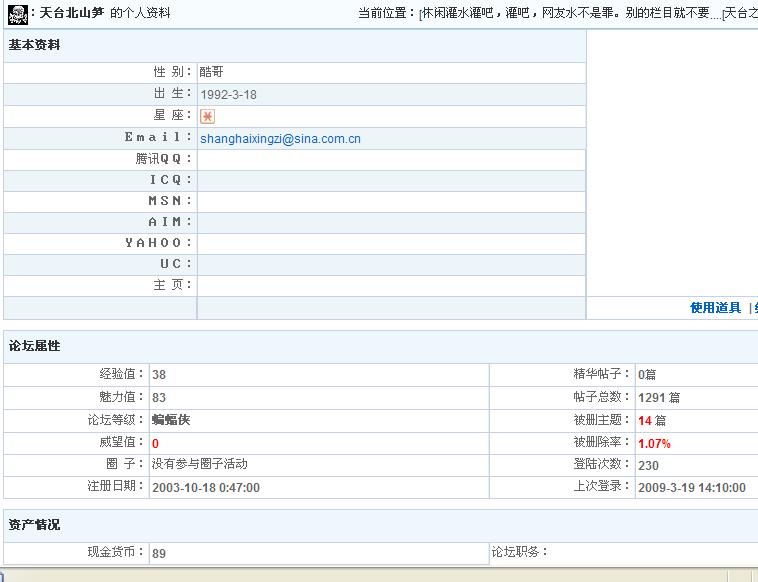This screenshot has width=758, height=582.
Task: Select the 经验值 value 38
Action: [x=159, y=375]
